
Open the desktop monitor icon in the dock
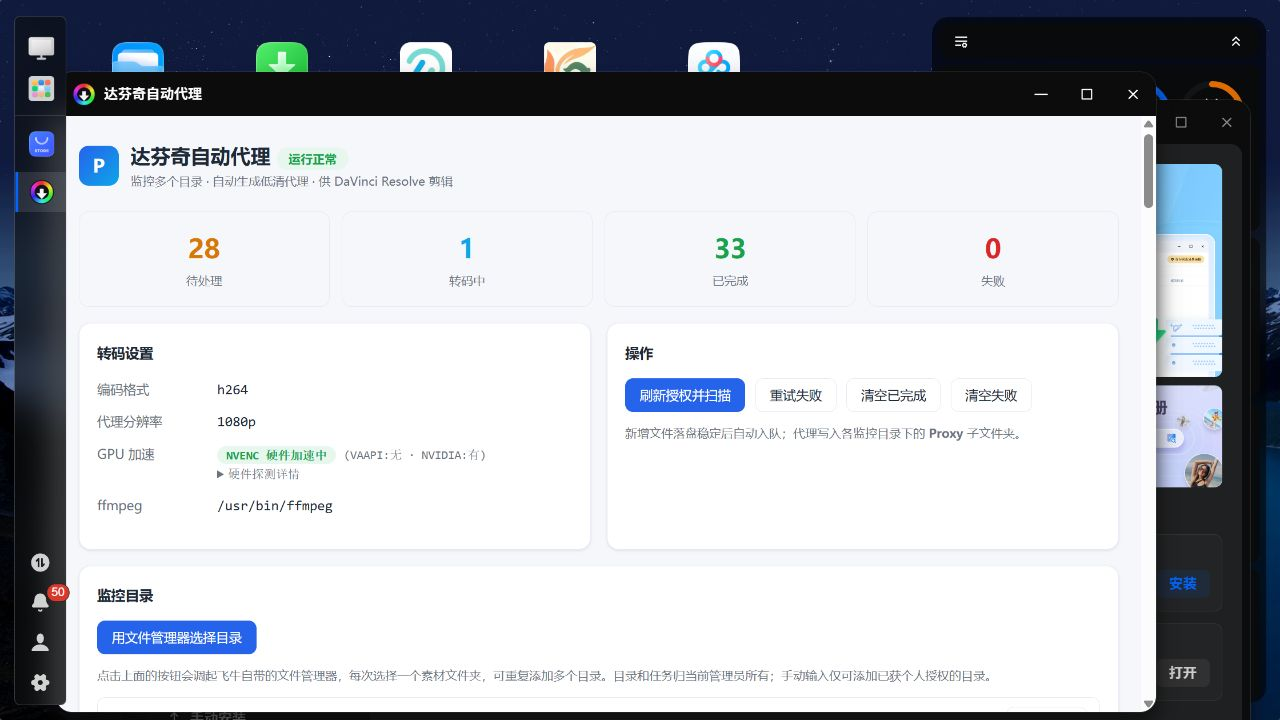click(41, 47)
